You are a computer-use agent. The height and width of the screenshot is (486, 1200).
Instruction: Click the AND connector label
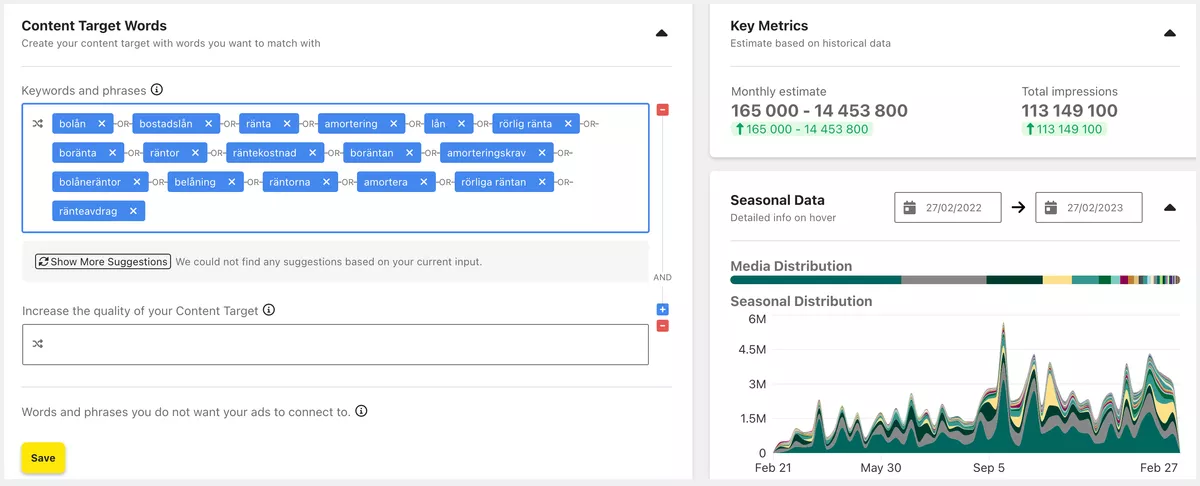(x=662, y=277)
